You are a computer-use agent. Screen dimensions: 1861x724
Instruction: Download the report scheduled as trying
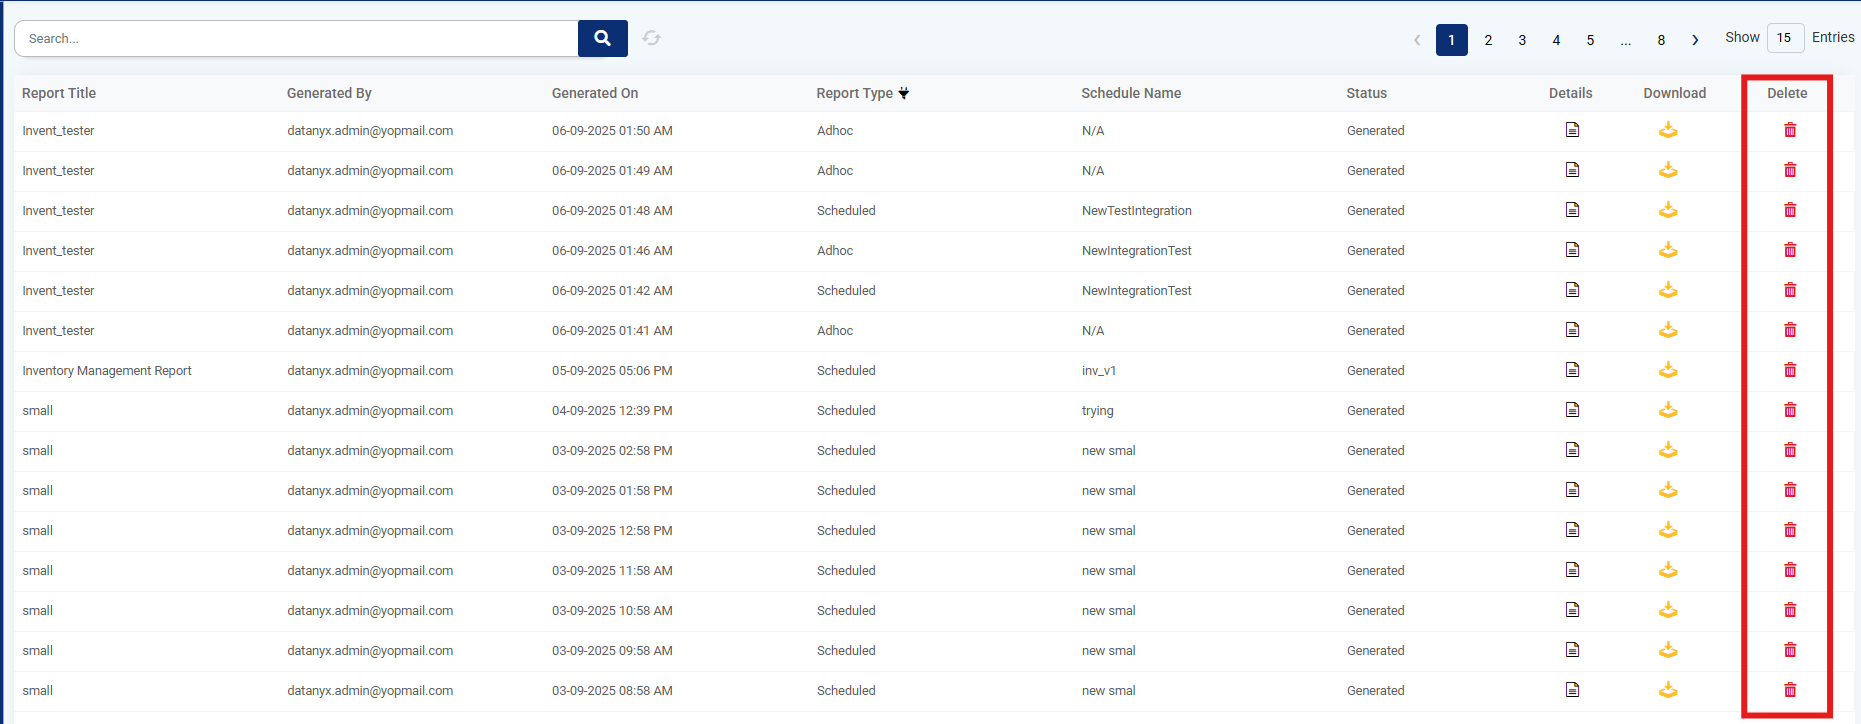click(1668, 410)
